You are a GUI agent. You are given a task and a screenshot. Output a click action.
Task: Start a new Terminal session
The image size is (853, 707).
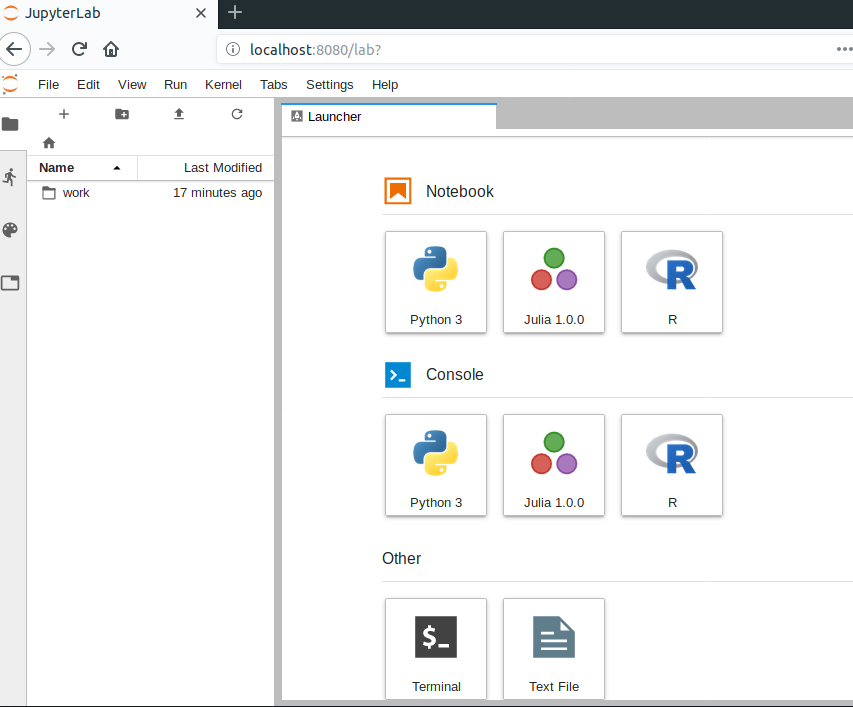click(436, 649)
